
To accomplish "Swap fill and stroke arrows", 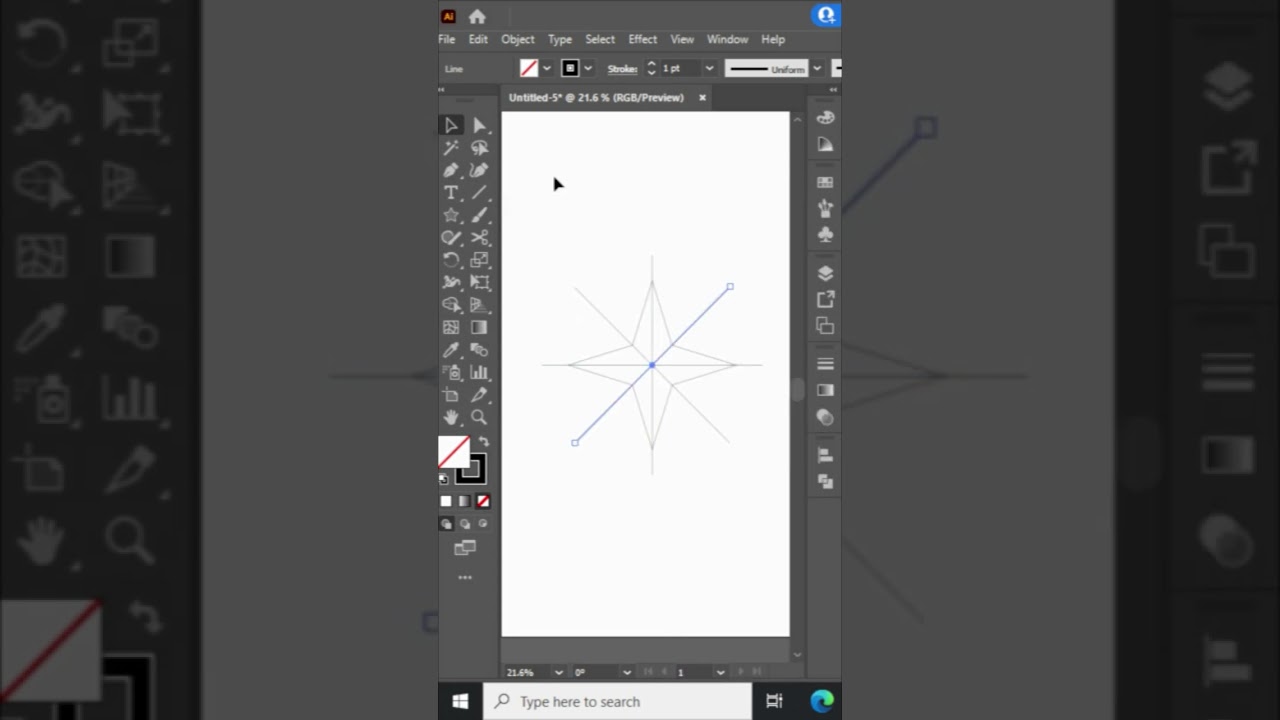I will [483, 441].
